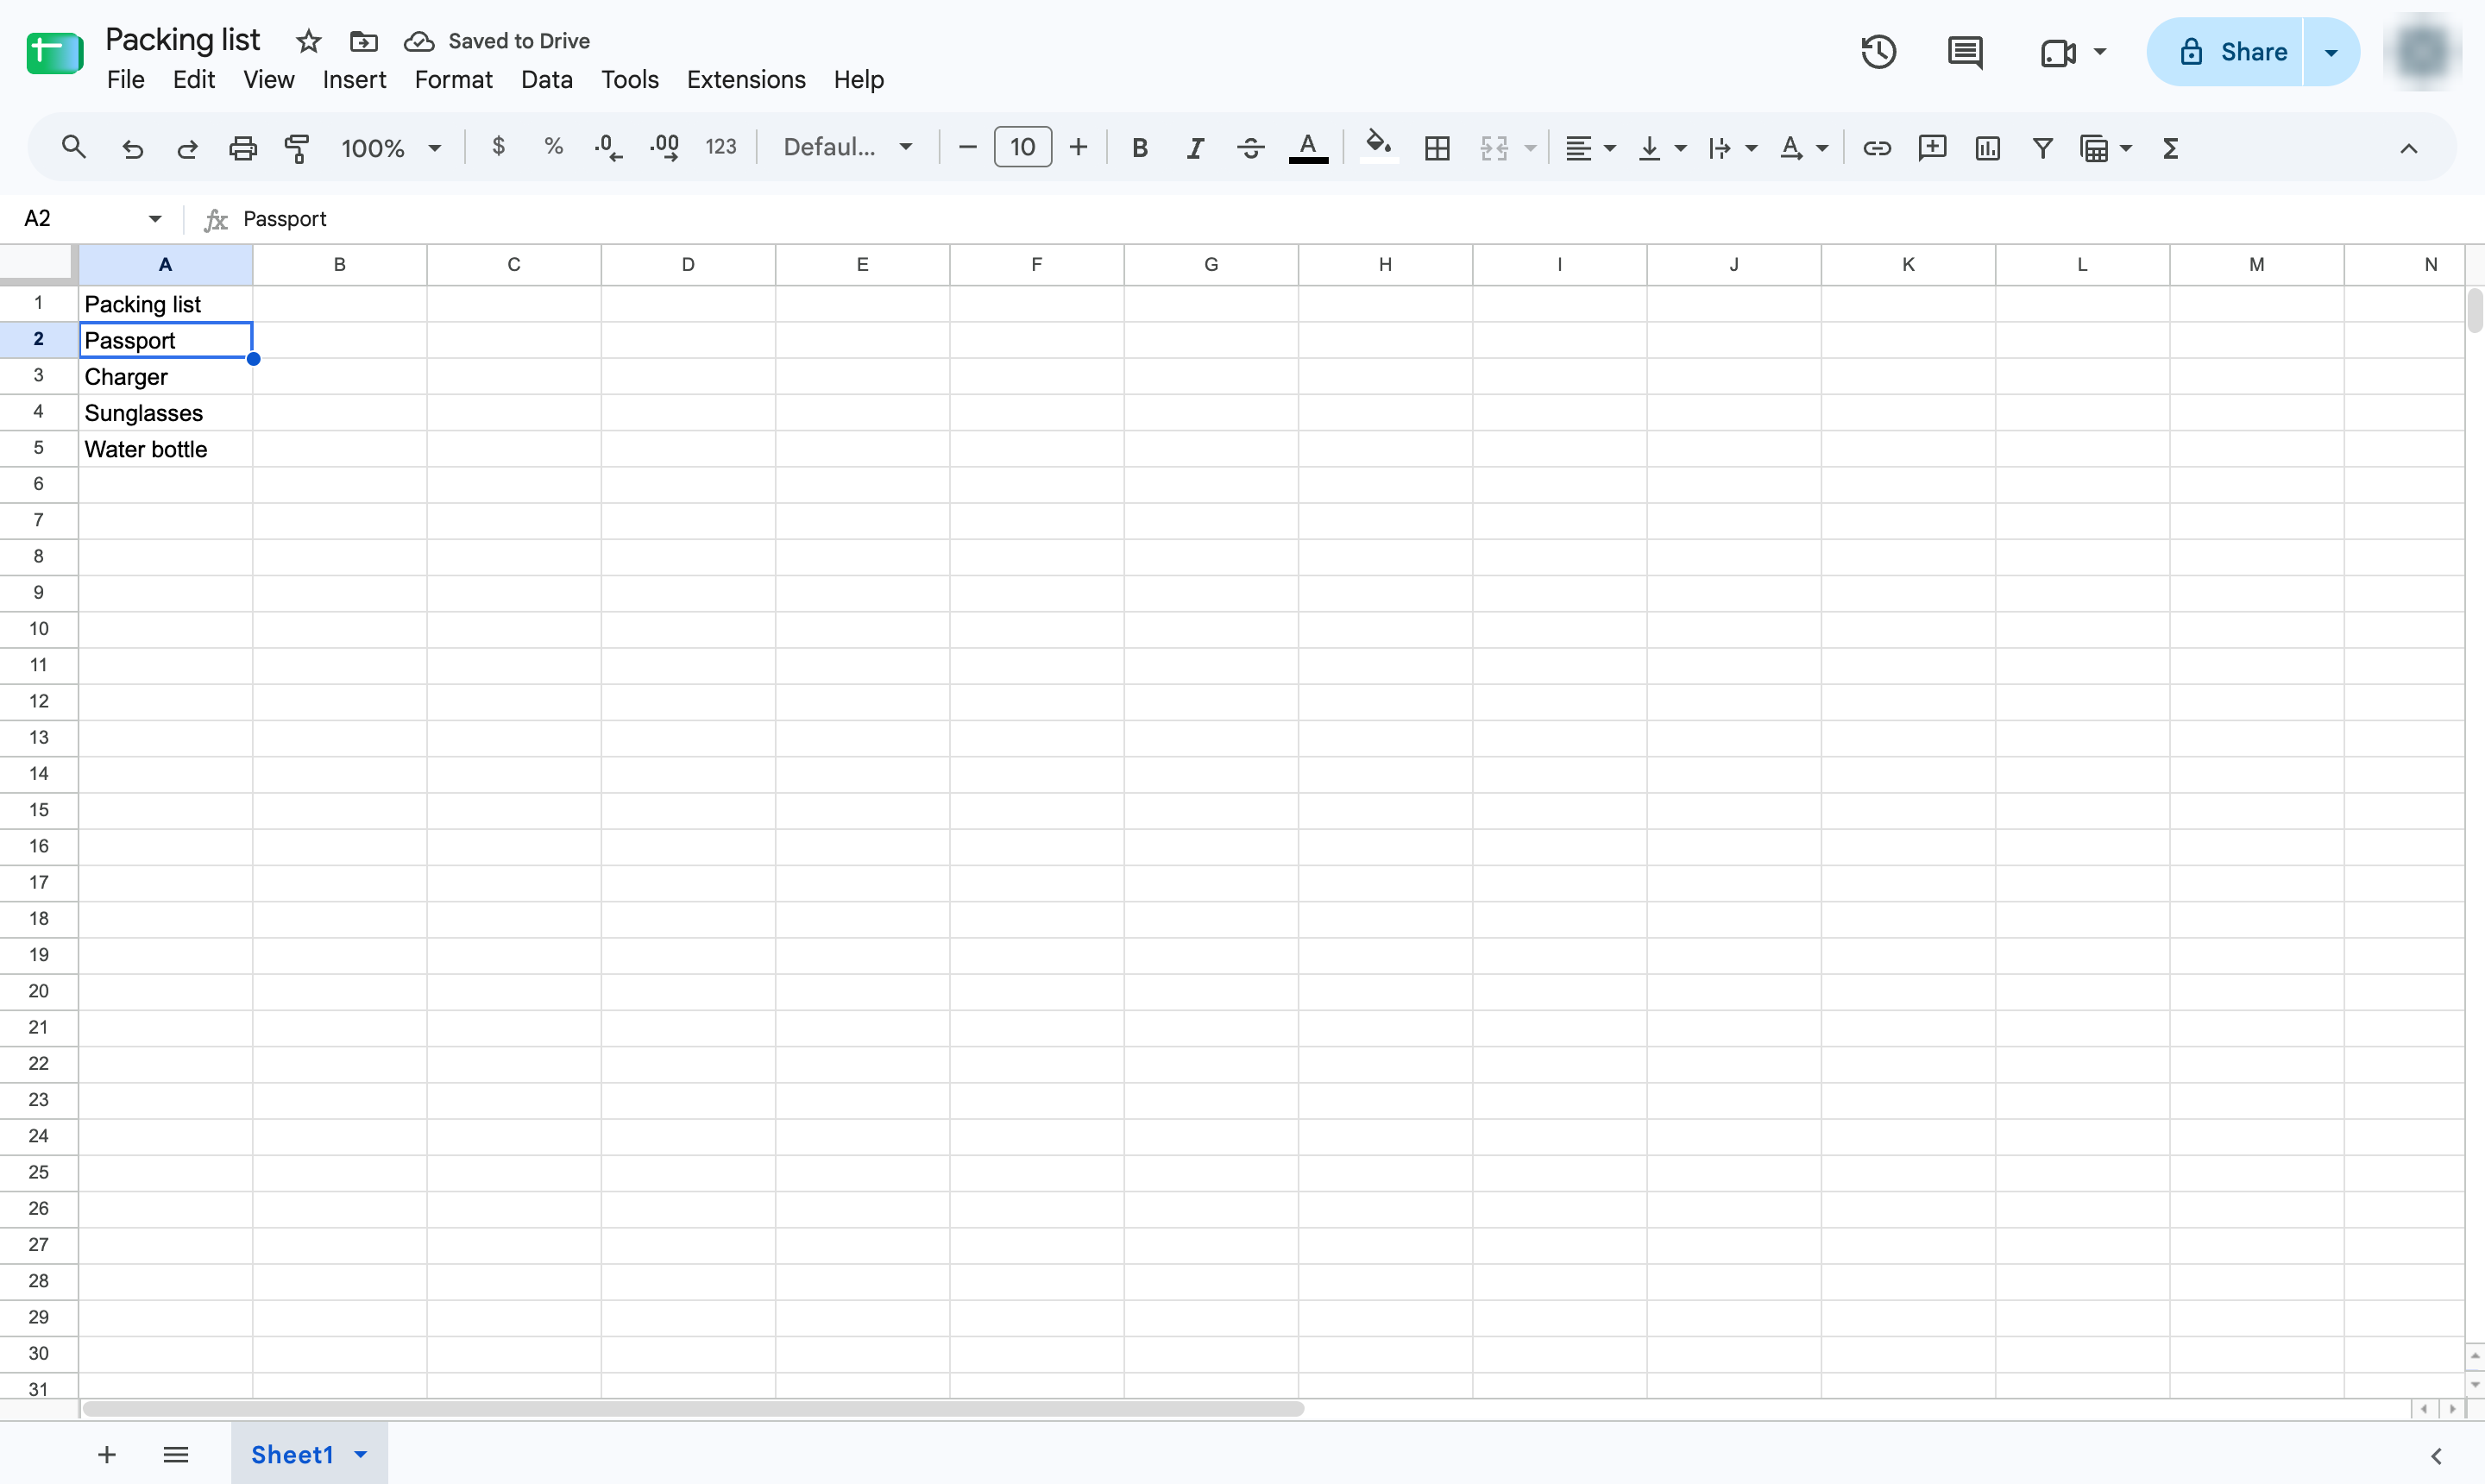2485x1484 pixels.
Task: Open the horizontal align dropdown
Action: click(1590, 148)
